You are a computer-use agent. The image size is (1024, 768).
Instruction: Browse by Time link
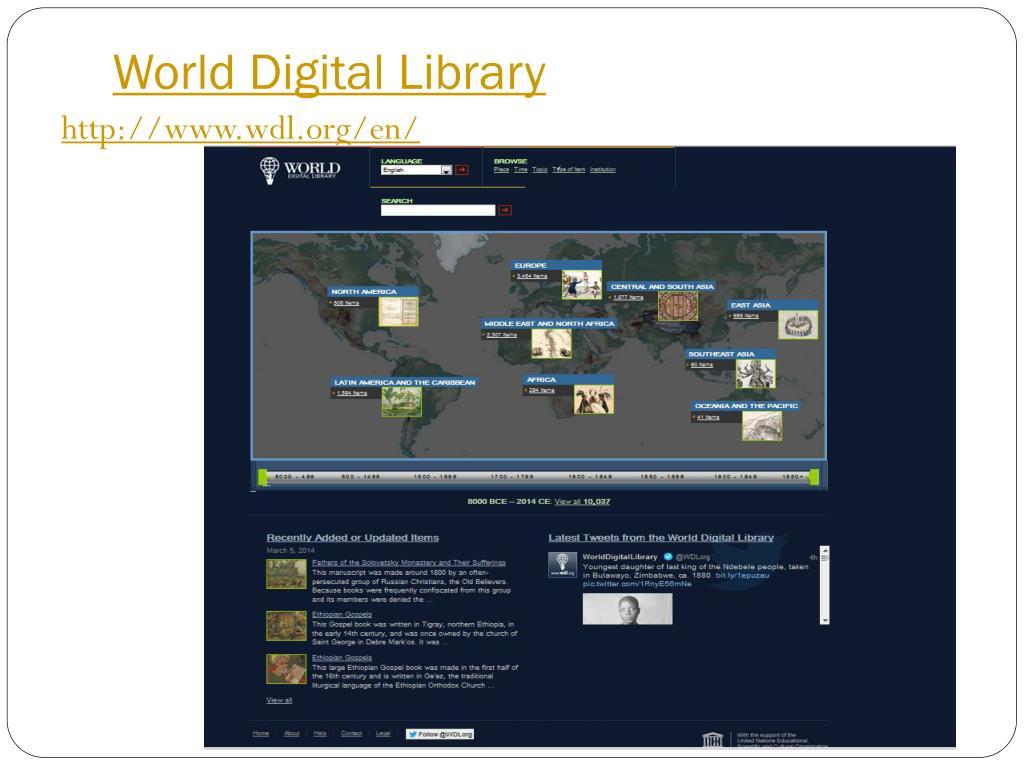pos(520,170)
